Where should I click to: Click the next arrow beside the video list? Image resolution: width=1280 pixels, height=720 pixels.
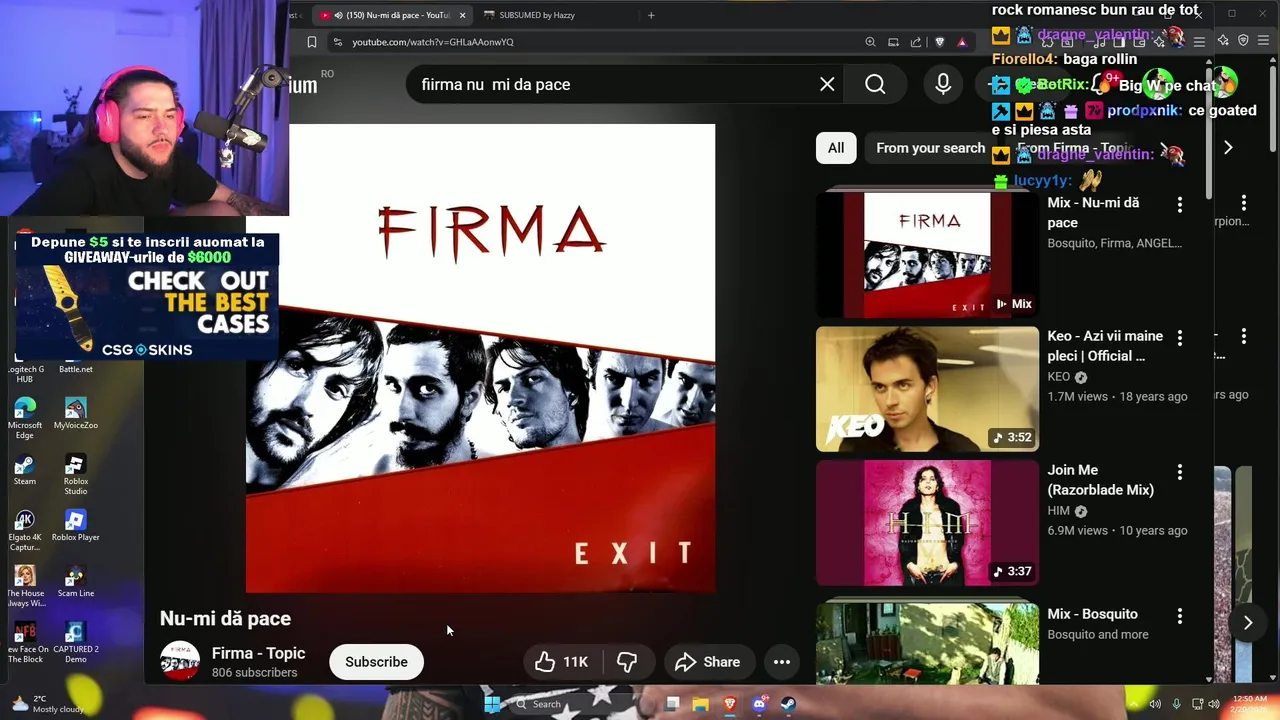point(1248,622)
